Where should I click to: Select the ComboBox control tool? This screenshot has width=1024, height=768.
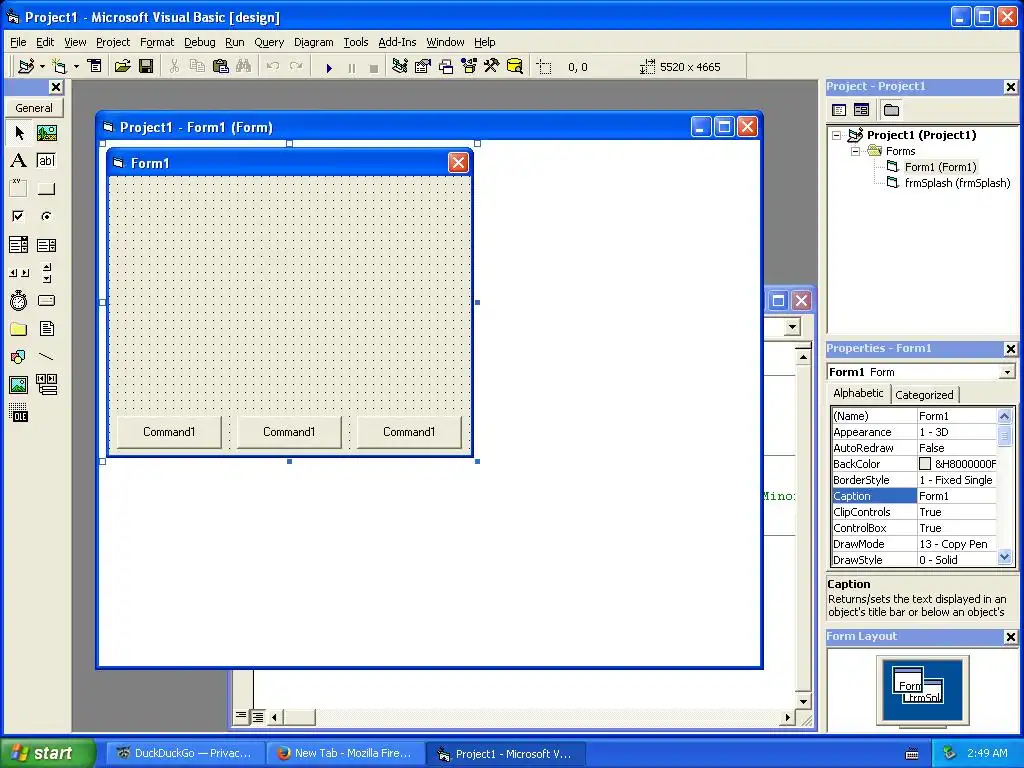coord(19,245)
